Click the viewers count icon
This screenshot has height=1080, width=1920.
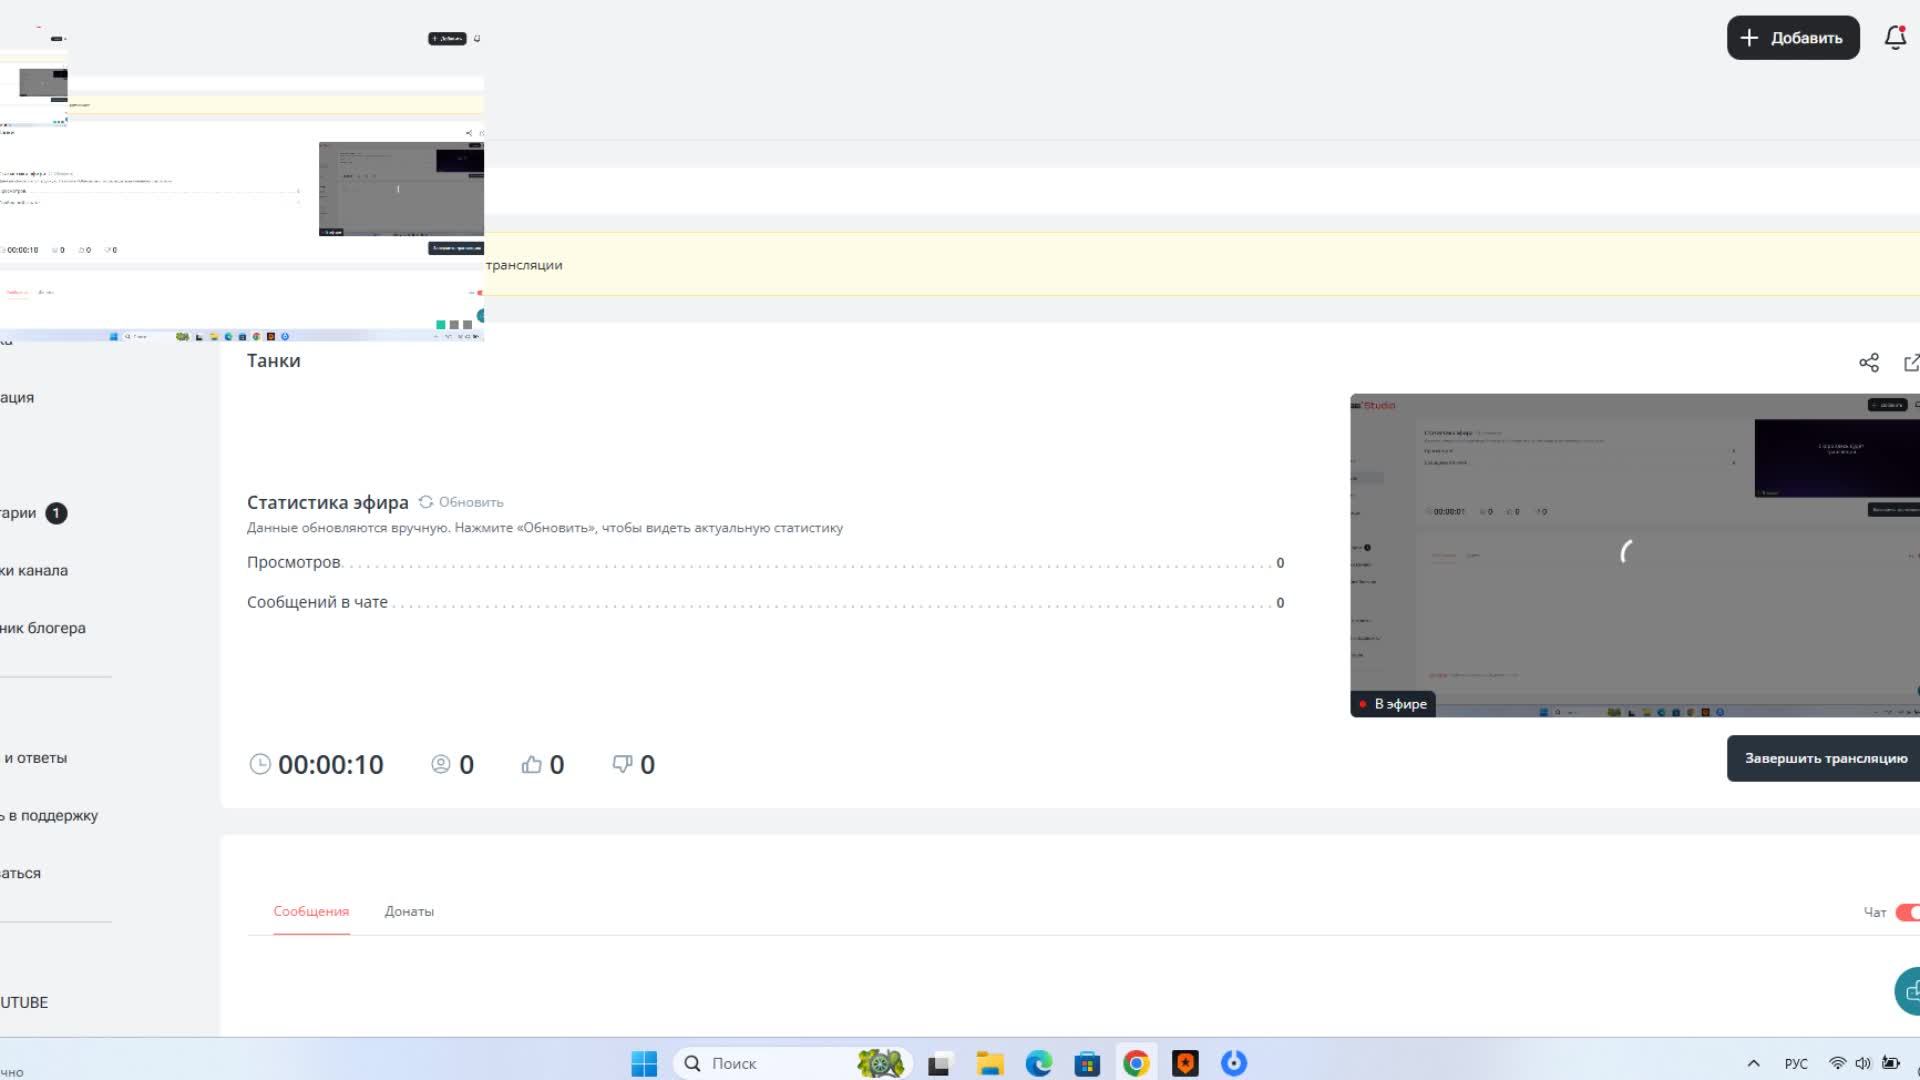pyautogui.click(x=440, y=765)
